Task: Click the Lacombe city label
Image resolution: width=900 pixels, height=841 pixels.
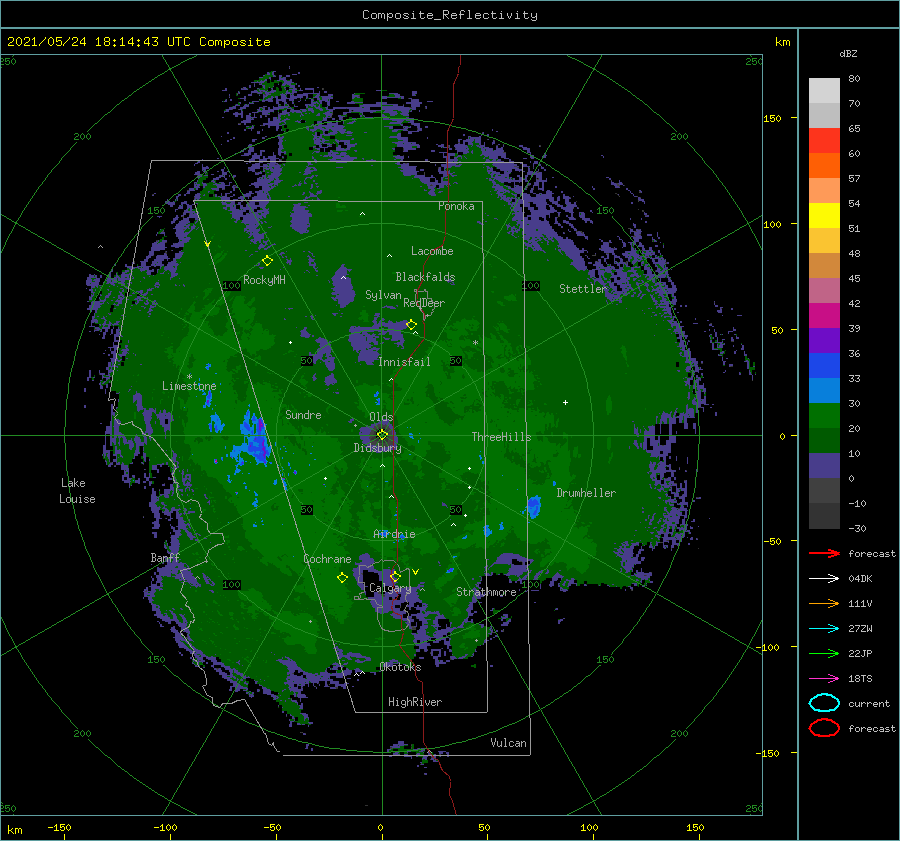Action: 432,251
